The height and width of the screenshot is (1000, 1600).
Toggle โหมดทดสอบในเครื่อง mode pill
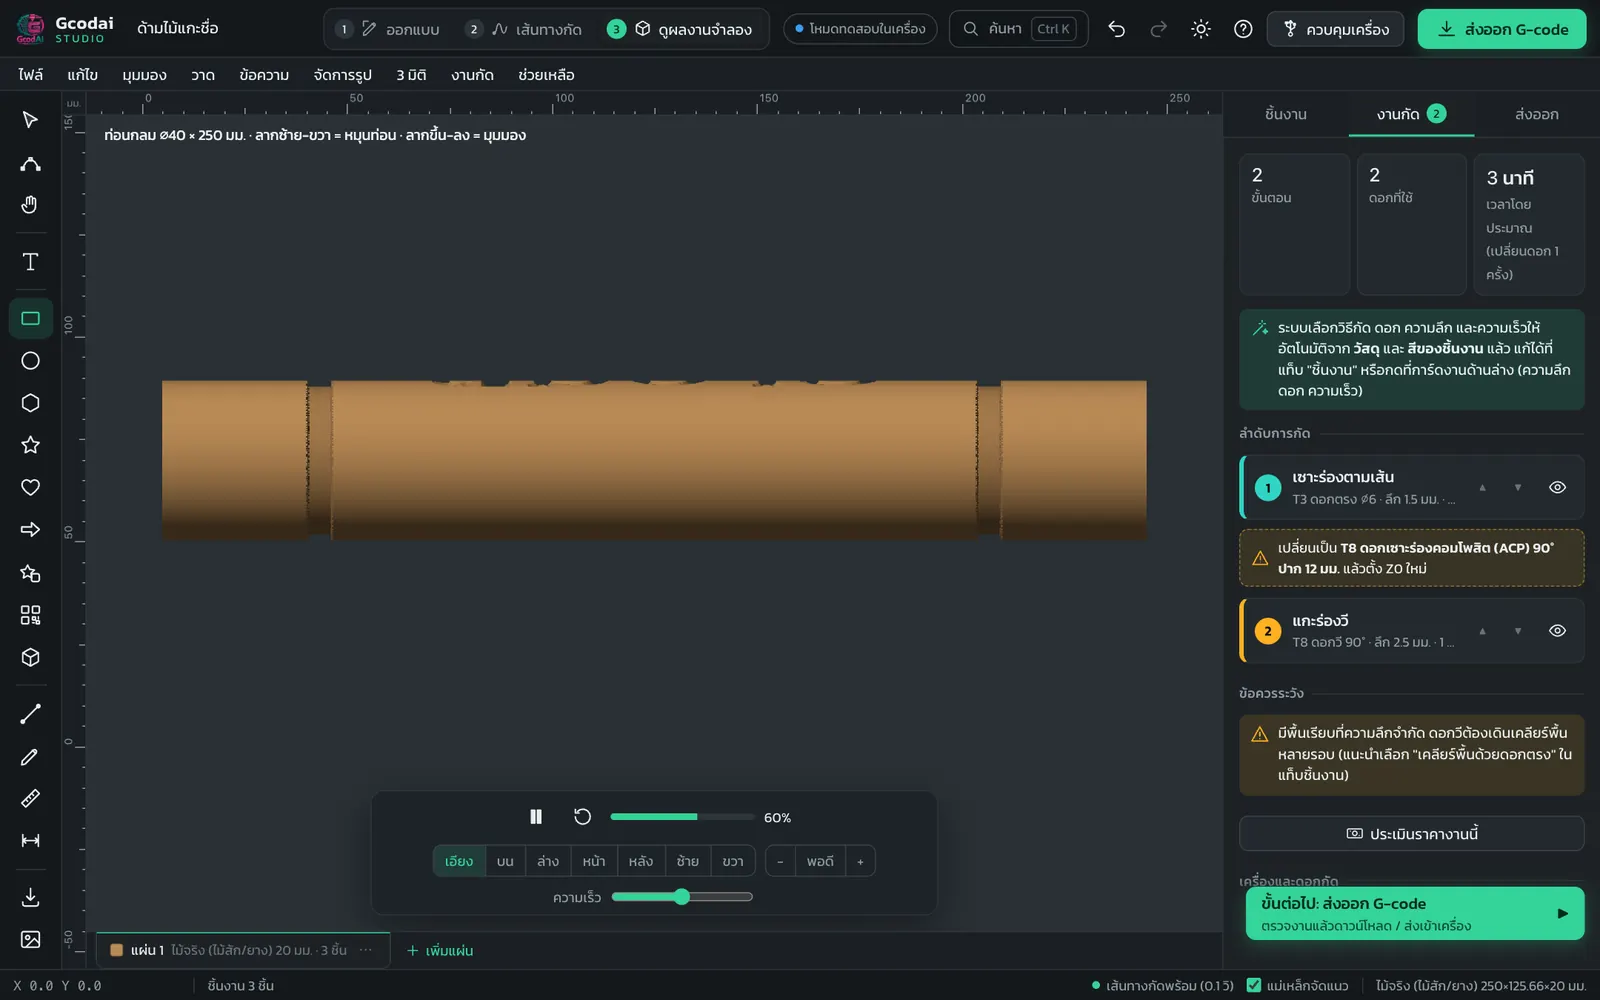(860, 29)
